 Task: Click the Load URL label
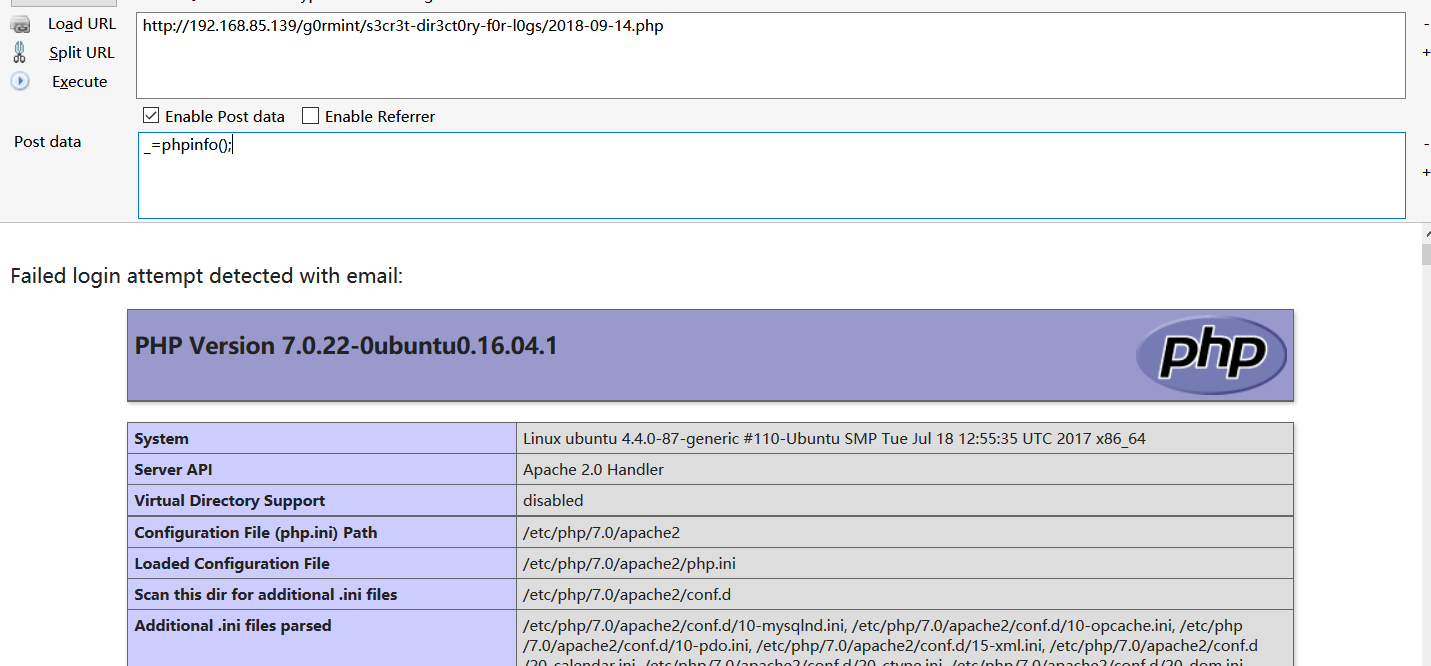click(82, 24)
